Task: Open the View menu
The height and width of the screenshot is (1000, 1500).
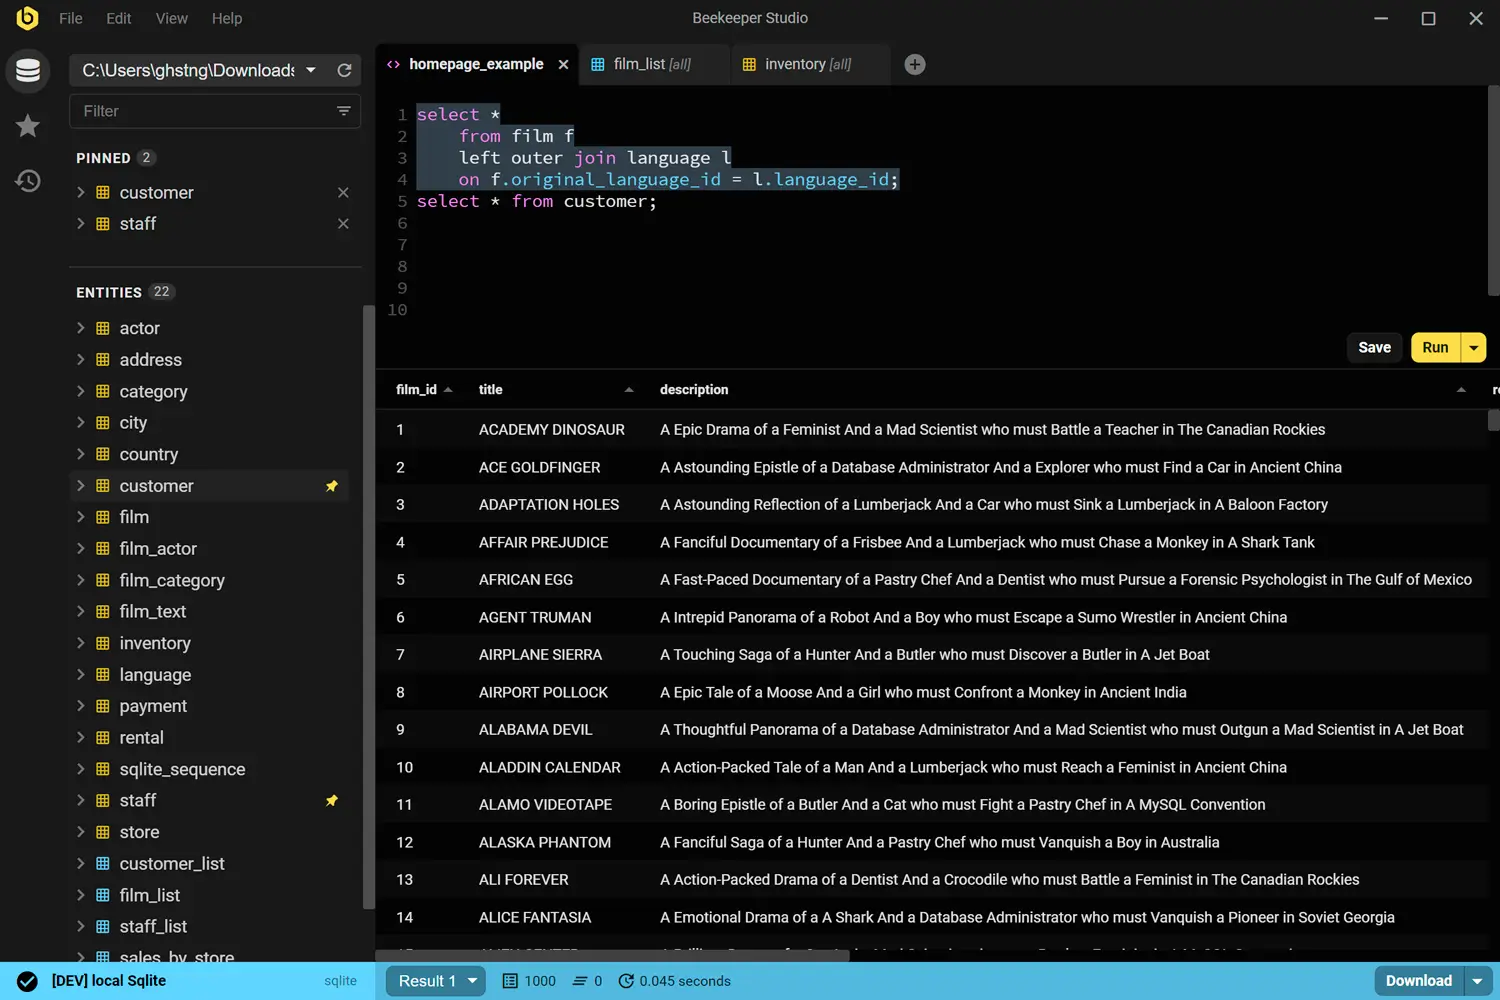Action: tap(171, 18)
